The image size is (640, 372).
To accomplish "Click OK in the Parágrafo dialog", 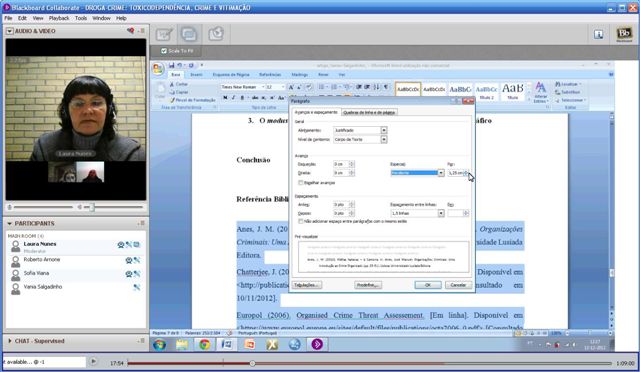I will click(x=428, y=285).
